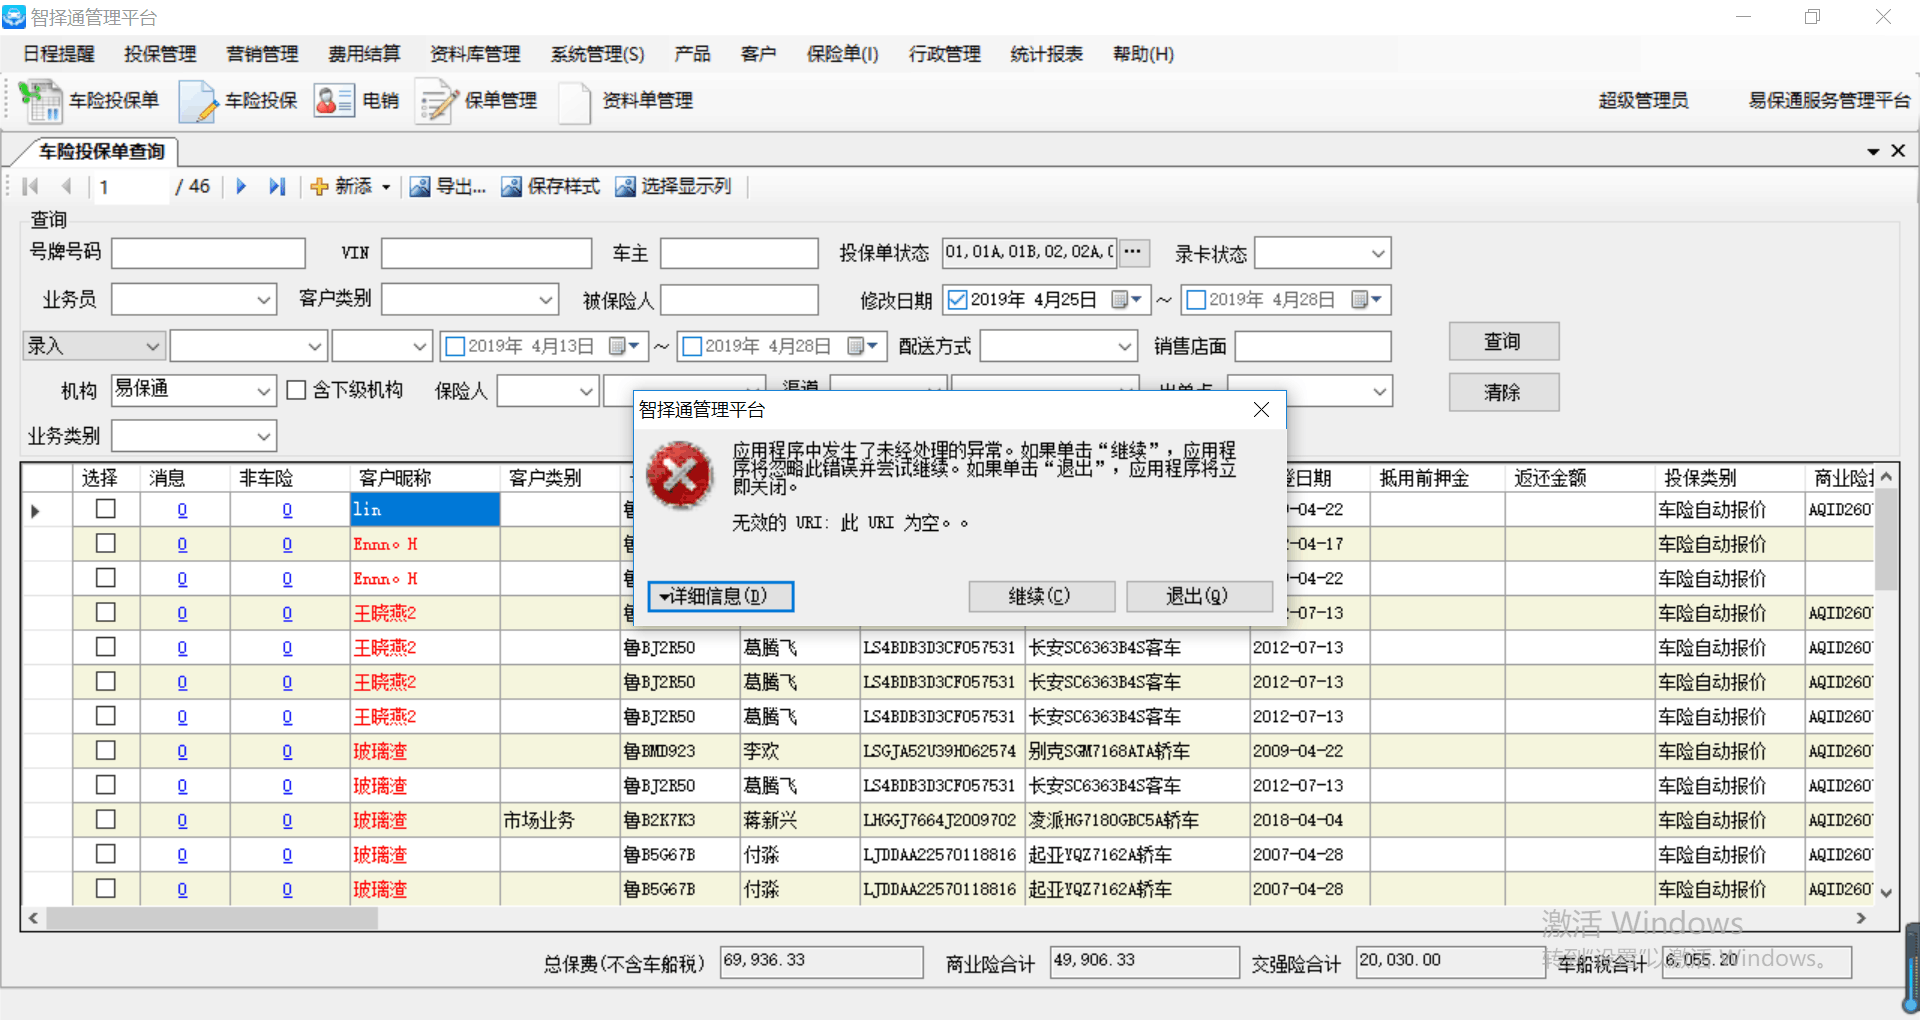
Task: Click the 导出 export icon
Action: tap(420, 187)
